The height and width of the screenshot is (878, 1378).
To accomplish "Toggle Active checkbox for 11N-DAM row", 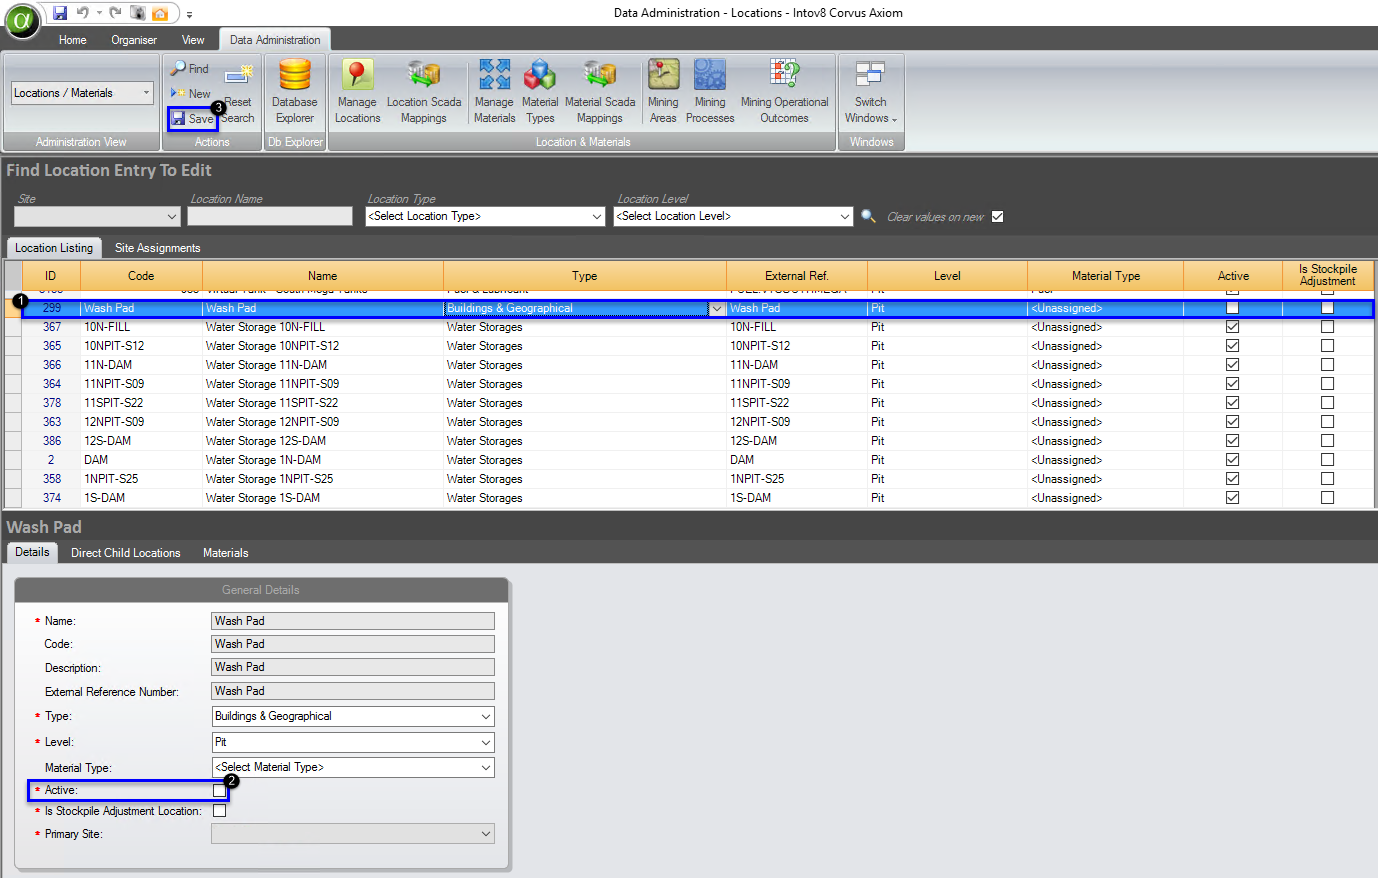I will coord(1232,365).
